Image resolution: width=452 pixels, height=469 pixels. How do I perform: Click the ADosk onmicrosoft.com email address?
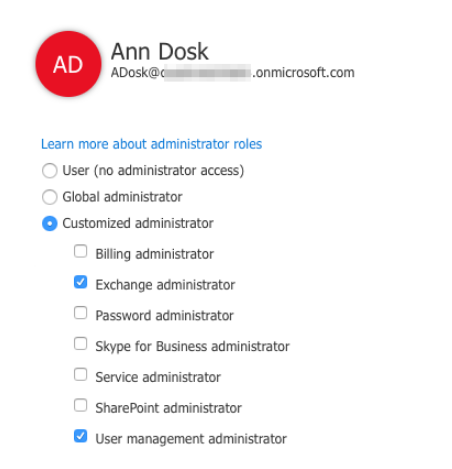pyautogui.click(x=233, y=72)
